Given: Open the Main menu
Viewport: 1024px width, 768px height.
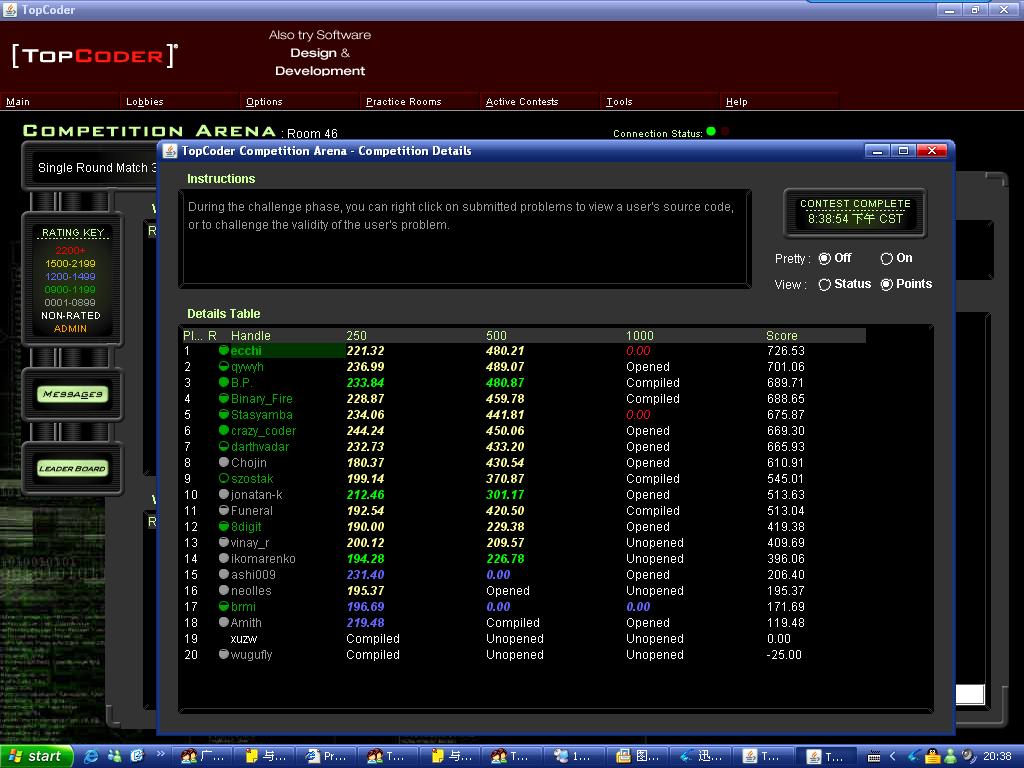Looking at the screenshot, I should 18,102.
